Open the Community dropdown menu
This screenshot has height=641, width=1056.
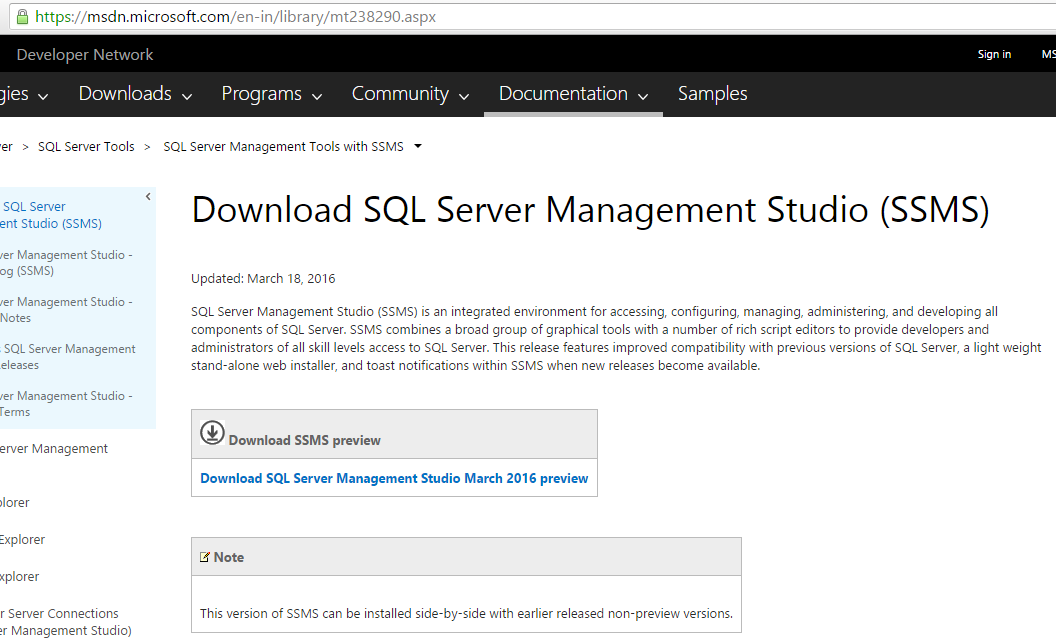pyautogui.click(x=410, y=94)
